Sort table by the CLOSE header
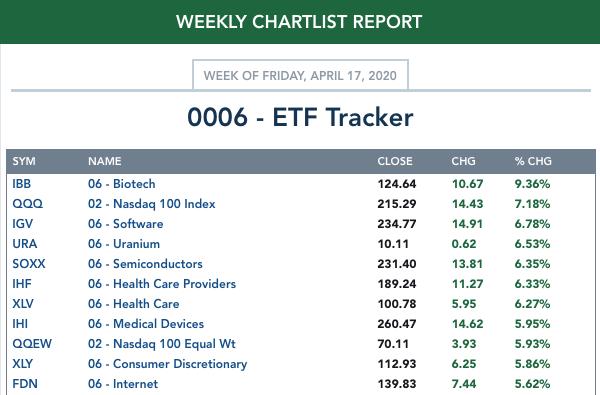The height and width of the screenshot is (395, 600). point(395,161)
